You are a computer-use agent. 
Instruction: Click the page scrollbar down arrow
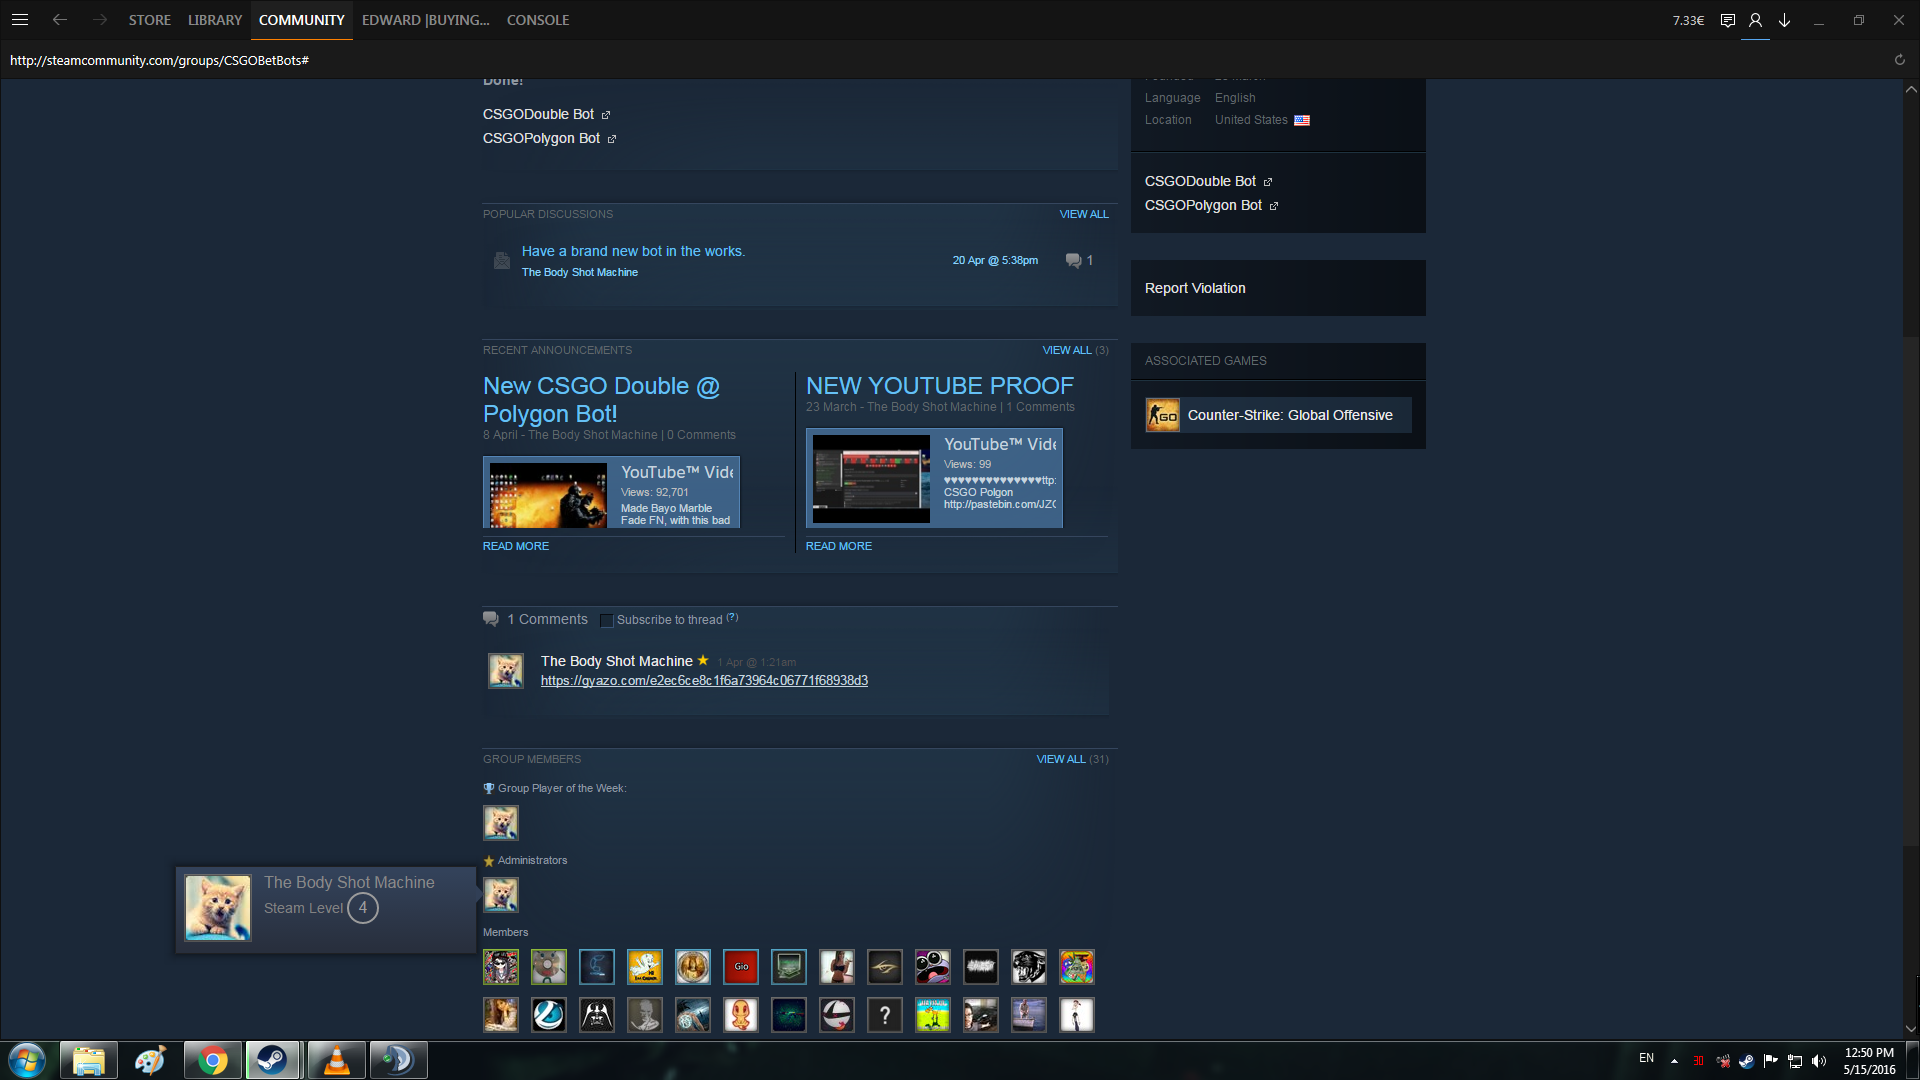click(1910, 1028)
